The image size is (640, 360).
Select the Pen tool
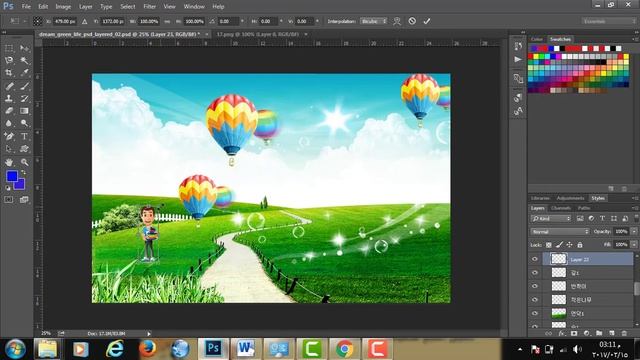pyautogui.click(x=9, y=136)
